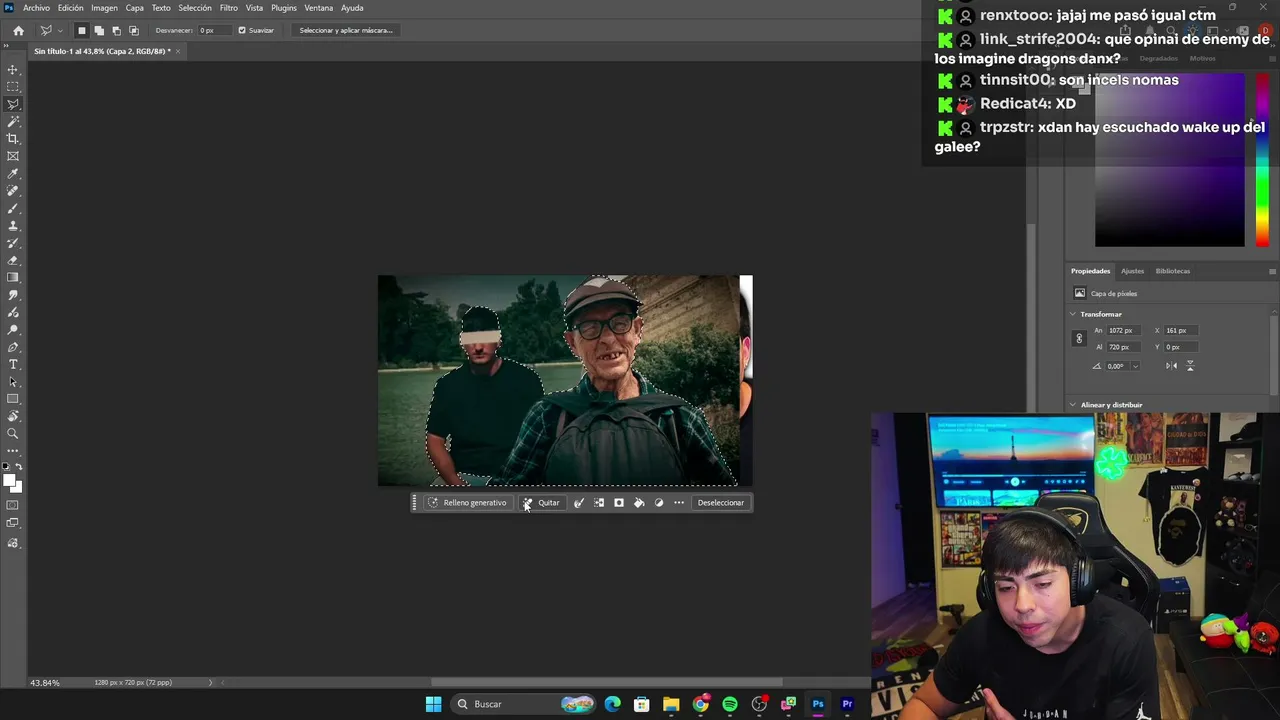Select the Adjustment Brush tool
The image size is (1280, 720).
pos(13,312)
